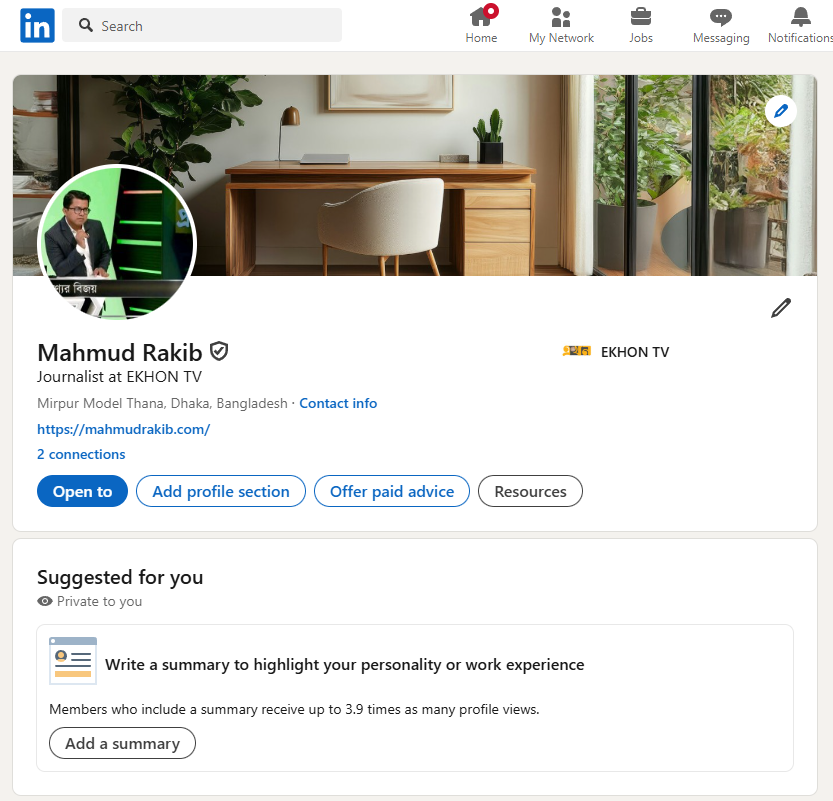This screenshot has height=801, width=833.
Task: Open the Notifications bell icon
Action: click(801, 17)
